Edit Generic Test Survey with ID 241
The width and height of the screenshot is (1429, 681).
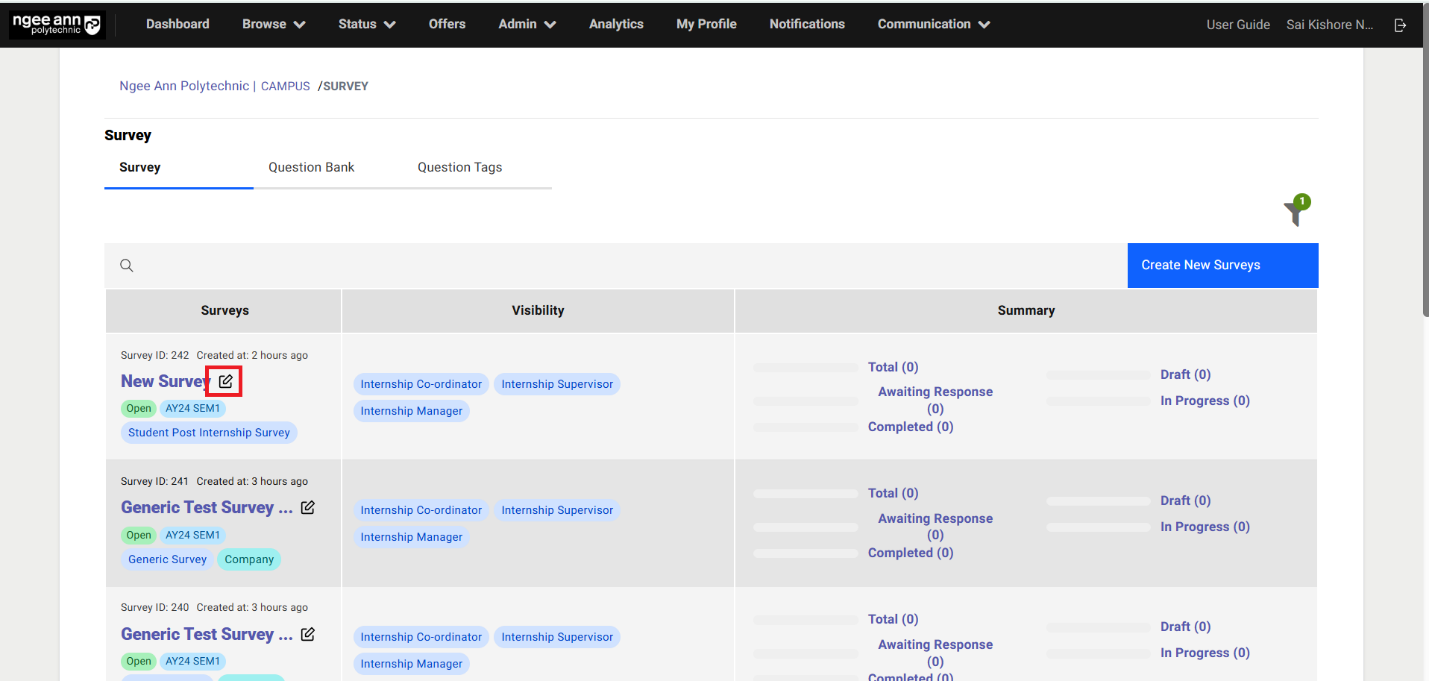(x=307, y=507)
